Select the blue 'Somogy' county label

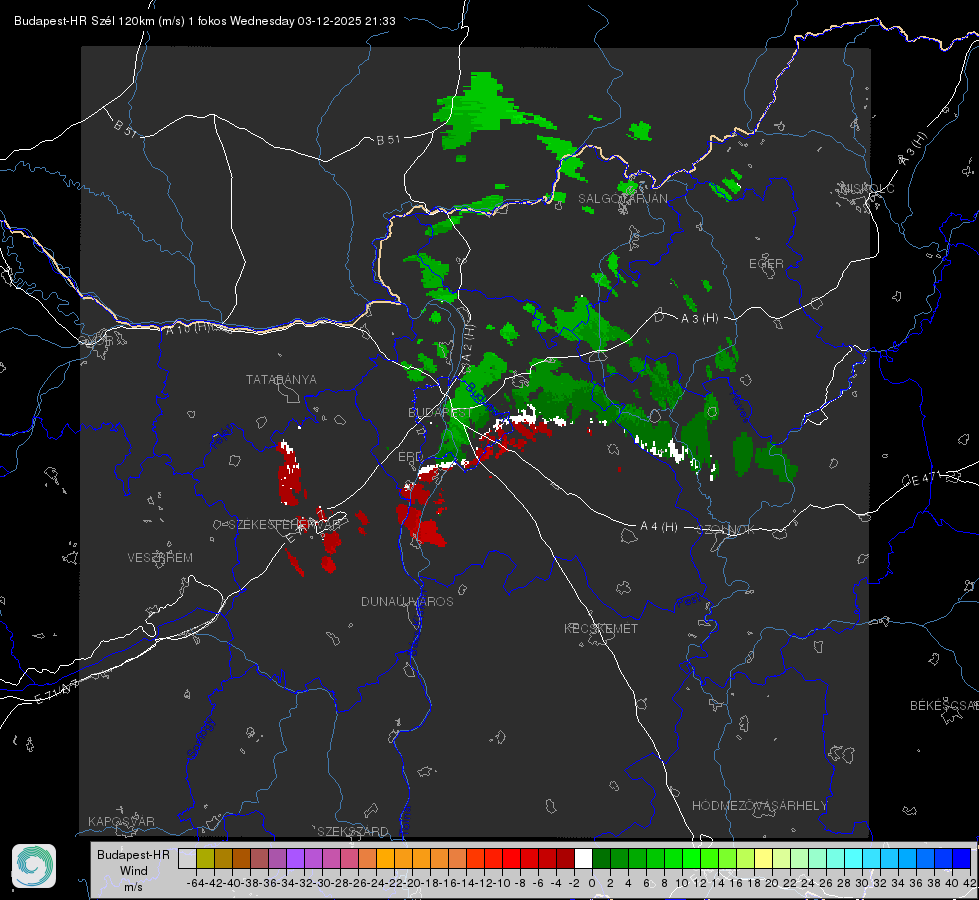(200, 738)
